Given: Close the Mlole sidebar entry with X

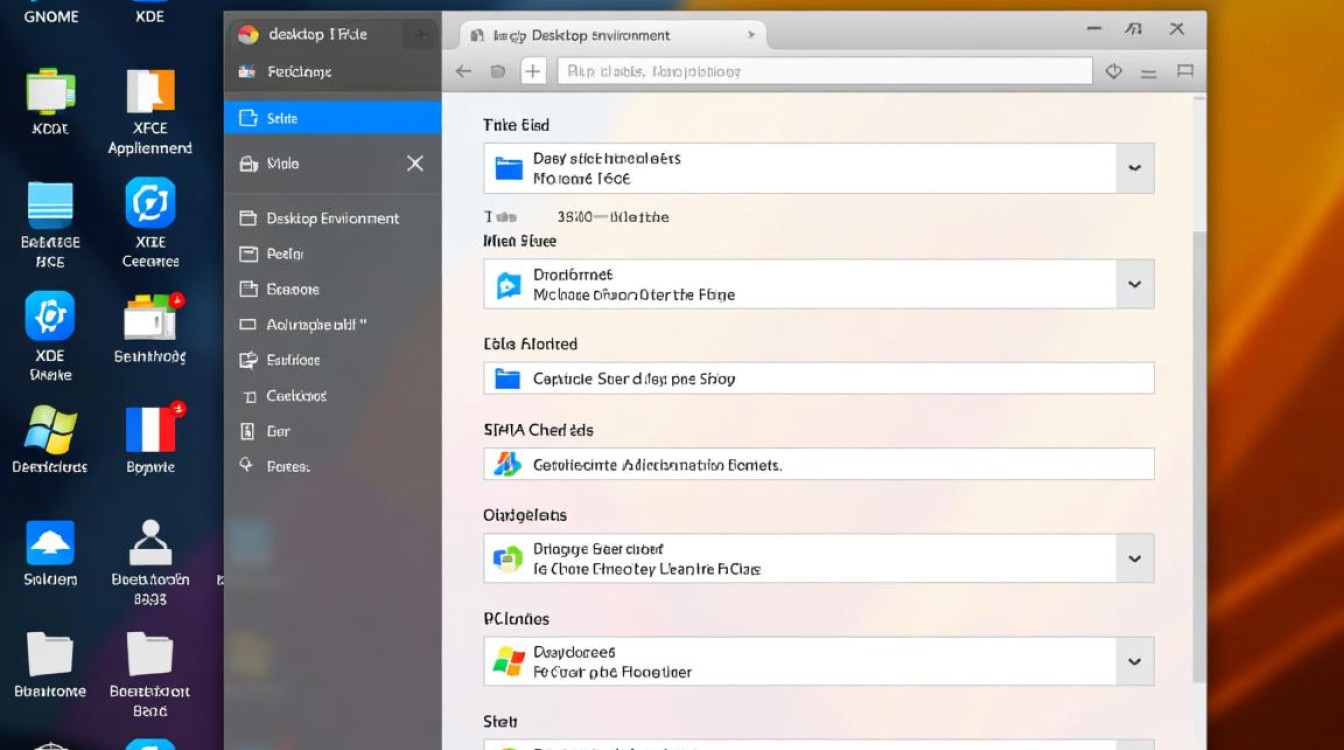Looking at the screenshot, I should (x=415, y=163).
